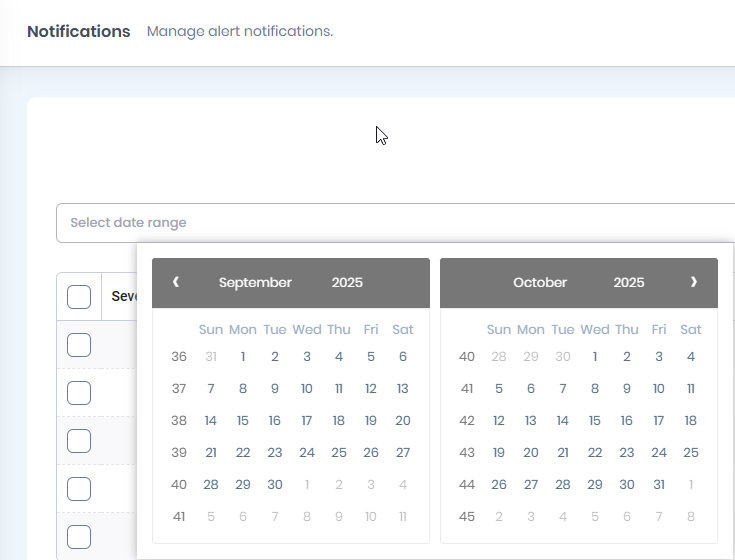Toggle the select-all checkbox in table header
The image size is (735, 560).
click(x=79, y=296)
